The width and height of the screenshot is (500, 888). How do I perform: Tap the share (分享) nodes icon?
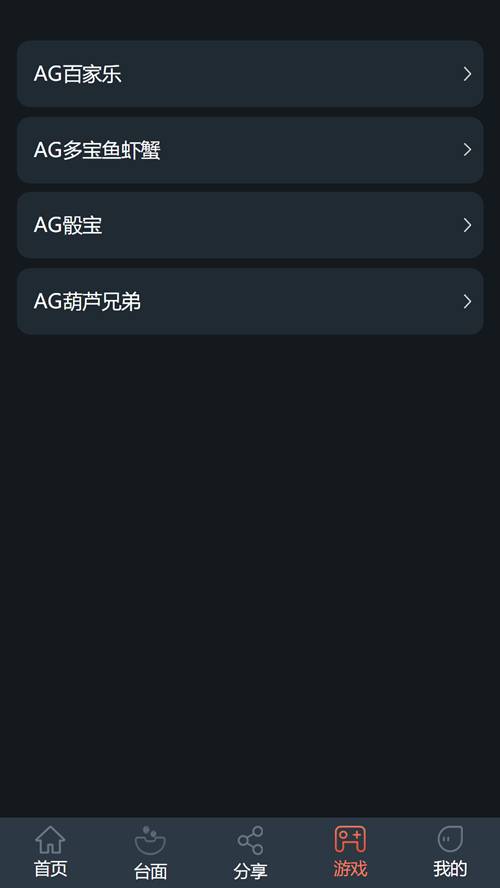(x=250, y=840)
